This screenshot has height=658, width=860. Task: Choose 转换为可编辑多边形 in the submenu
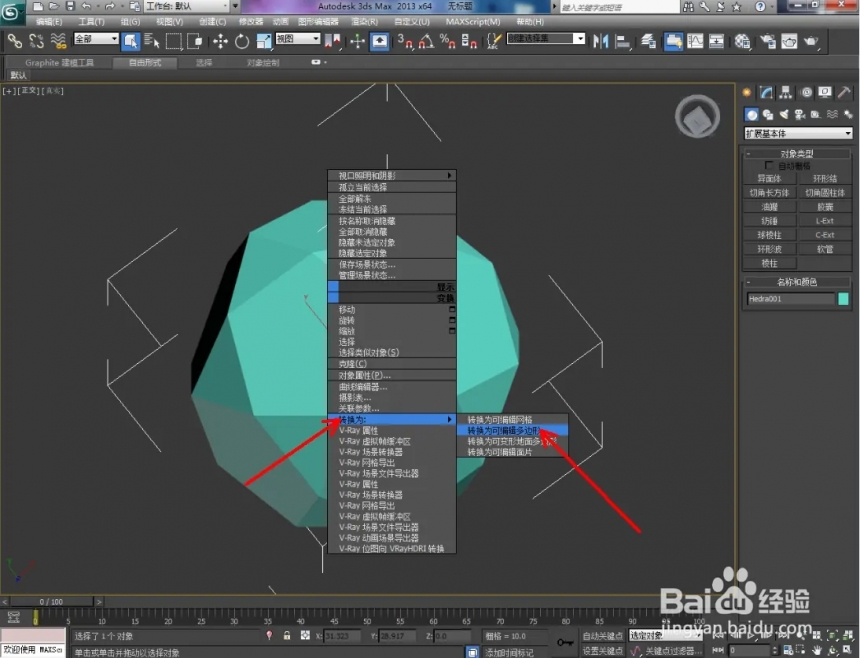click(512, 430)
